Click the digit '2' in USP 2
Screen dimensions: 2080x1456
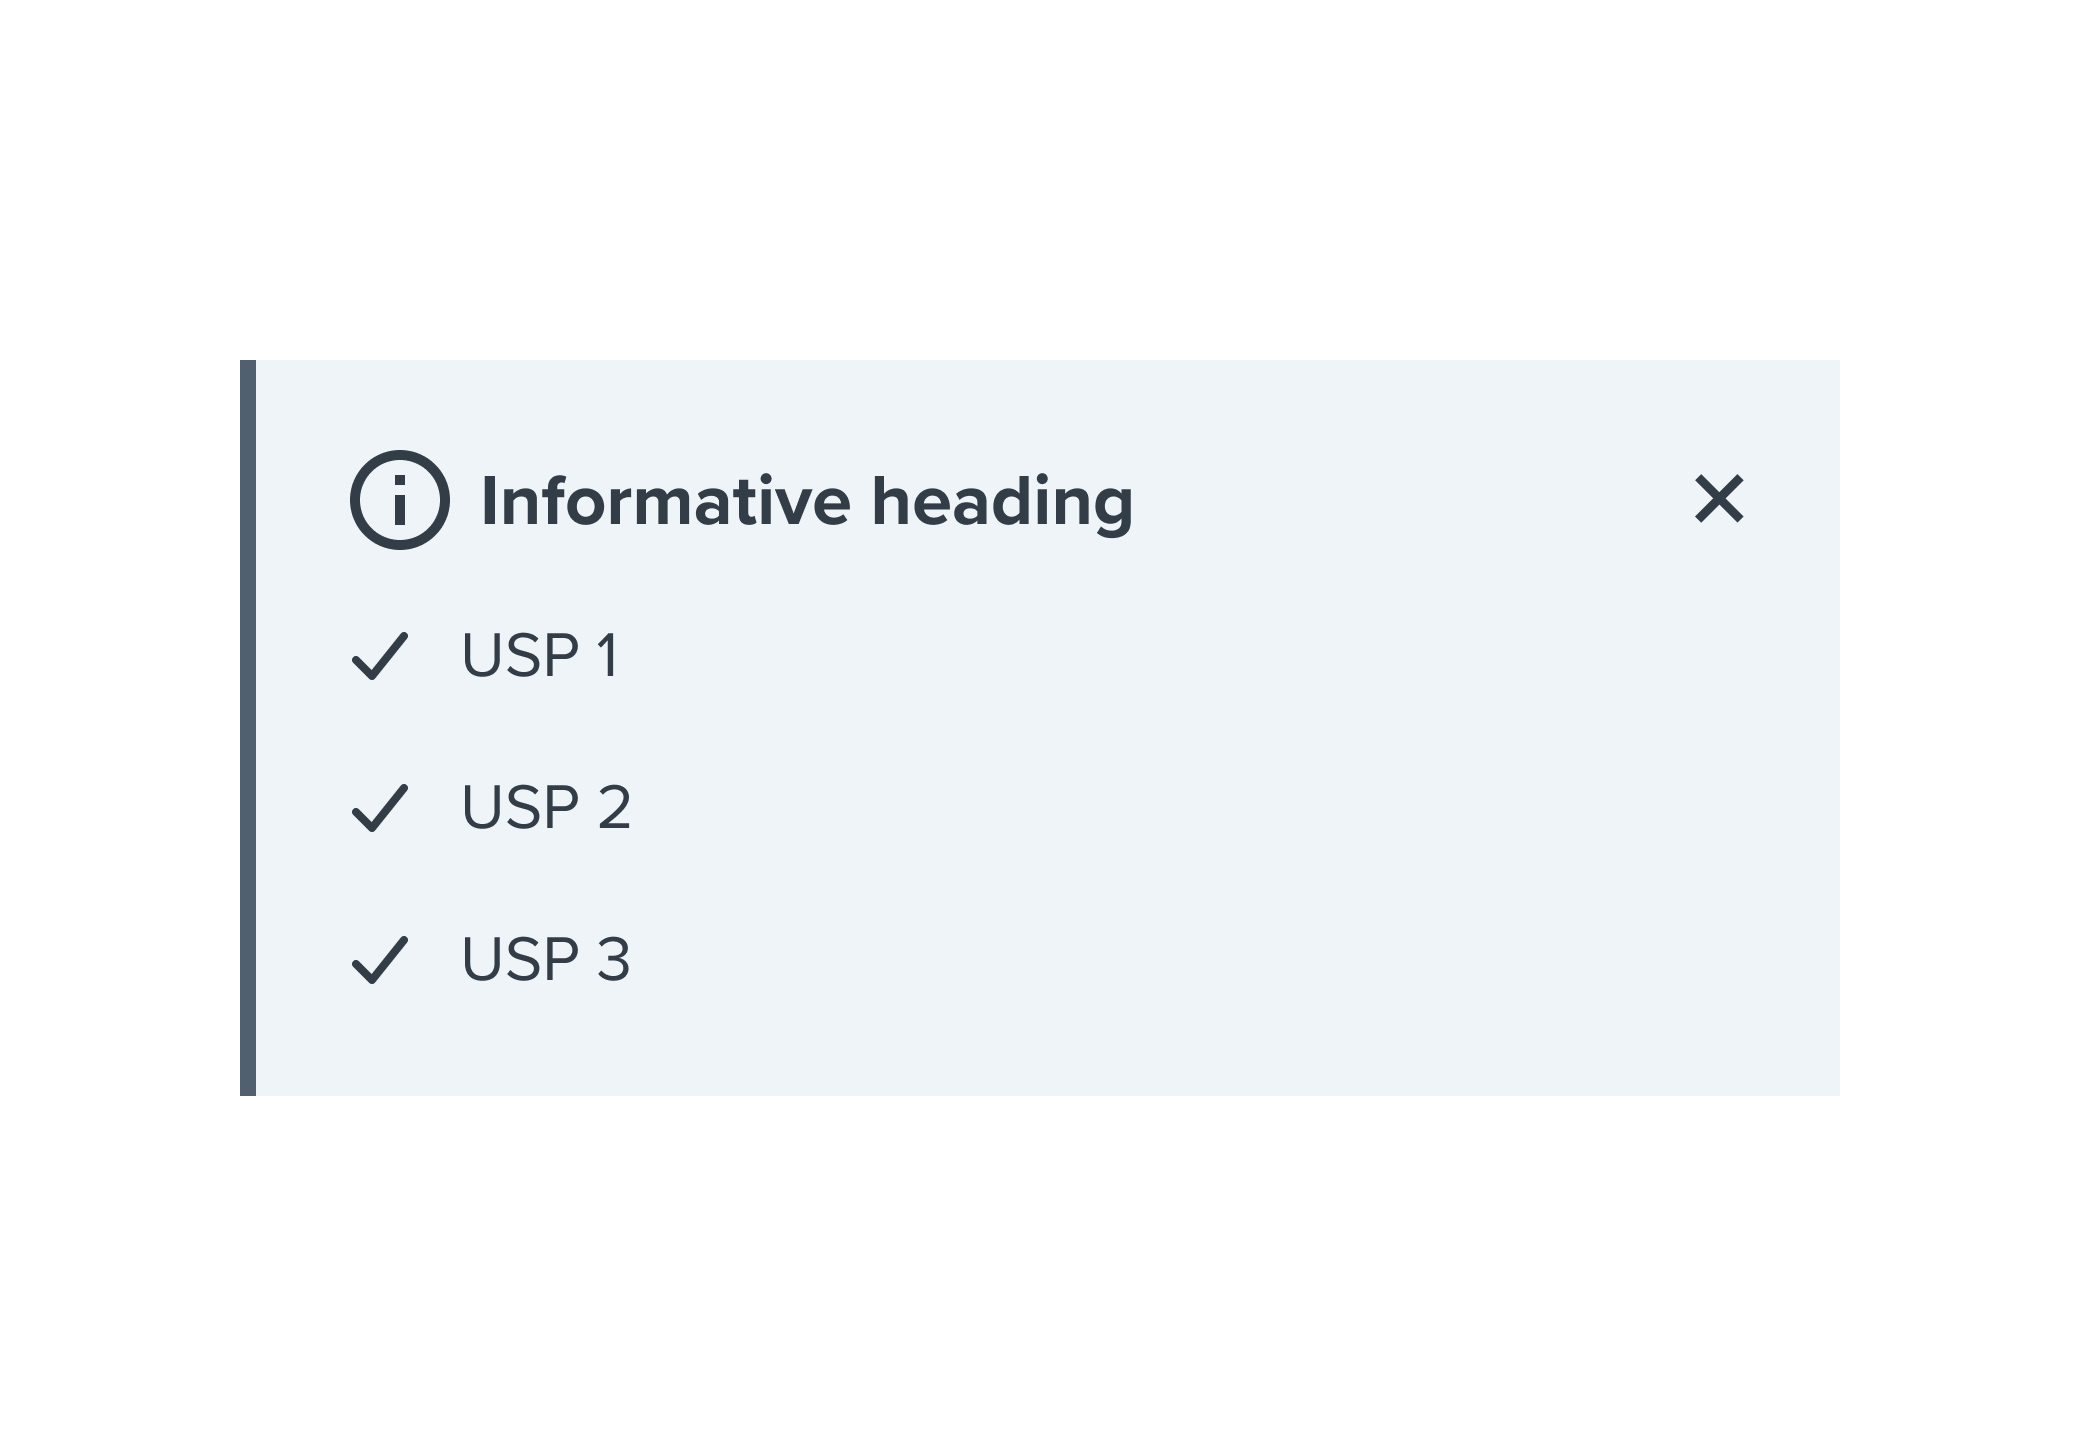click(x=614, y=808)
